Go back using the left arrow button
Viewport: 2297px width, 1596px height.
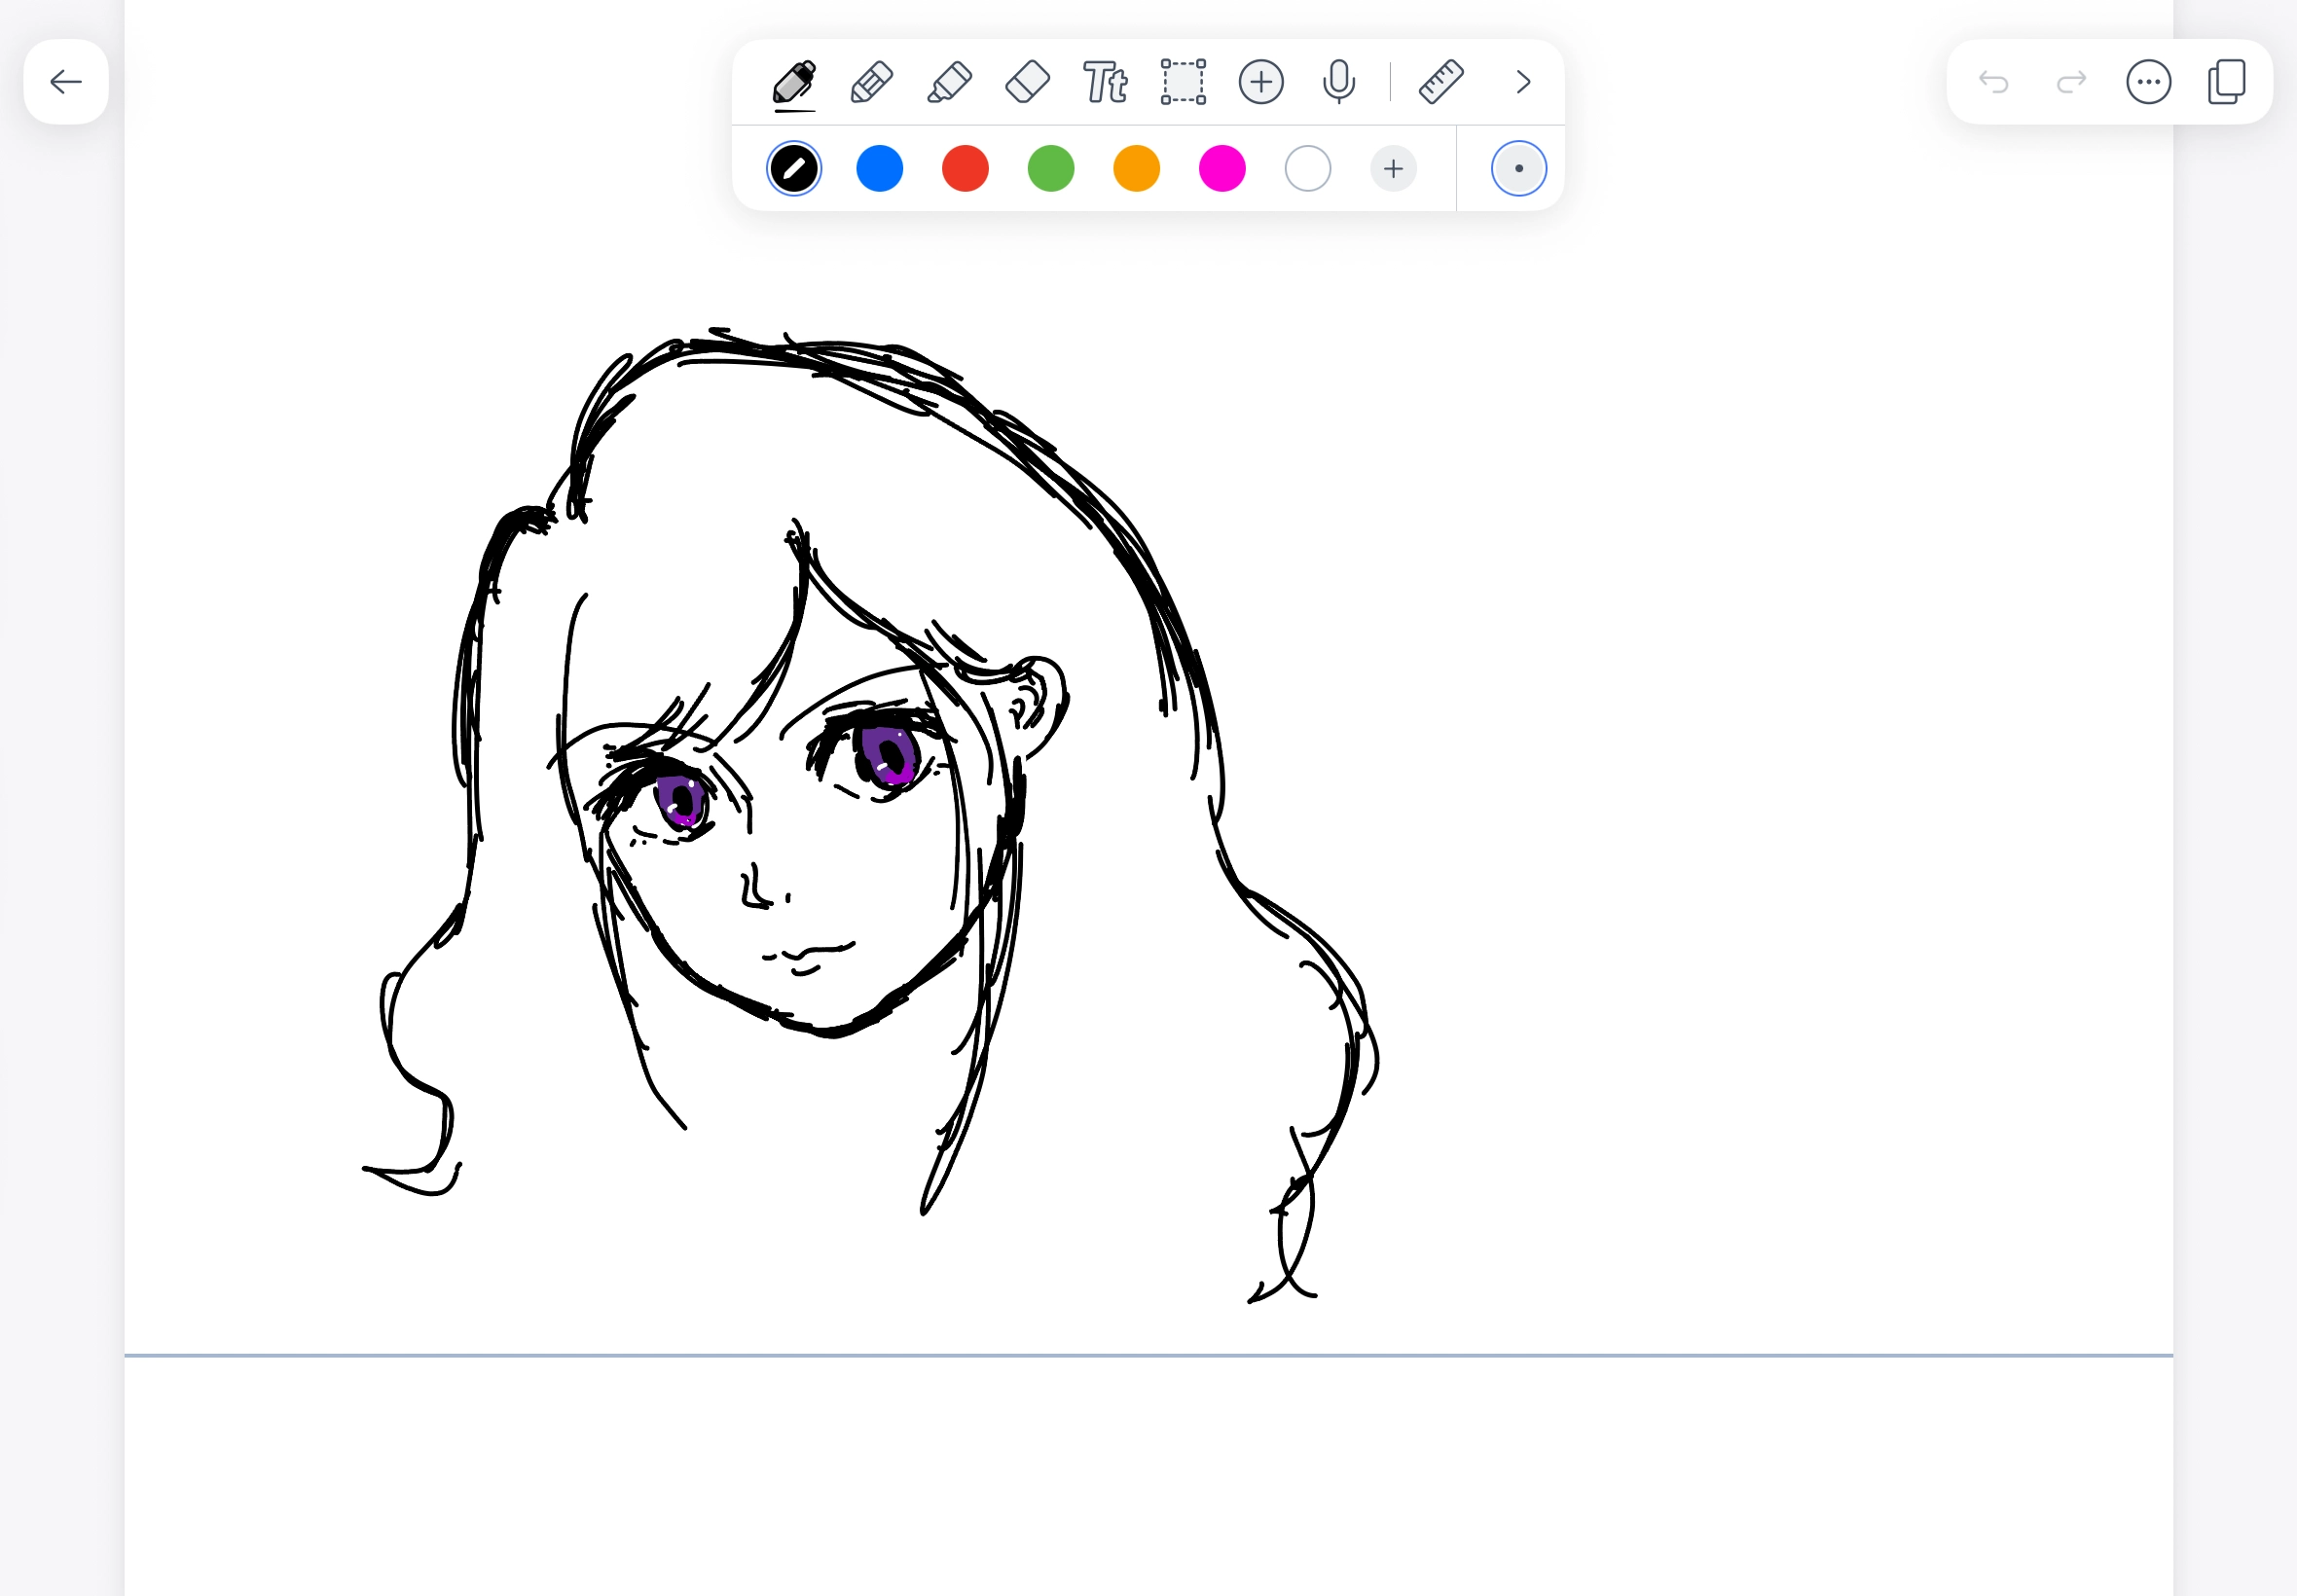[66, 82]
